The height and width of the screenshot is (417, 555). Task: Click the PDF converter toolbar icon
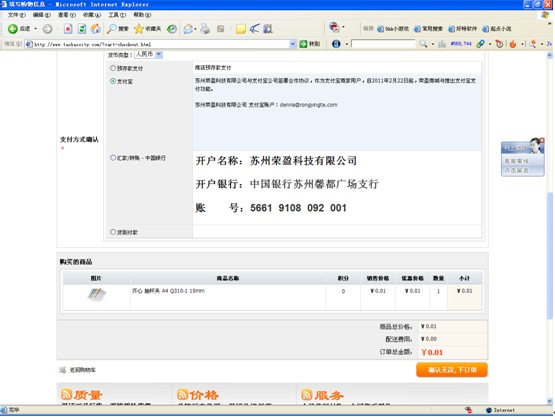[334, 27]
